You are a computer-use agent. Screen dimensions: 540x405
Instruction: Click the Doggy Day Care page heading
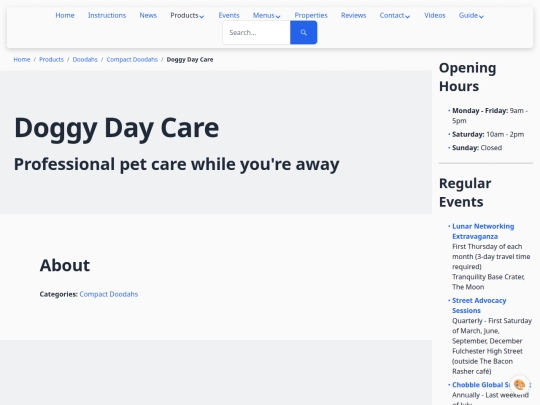pos(116,128)
